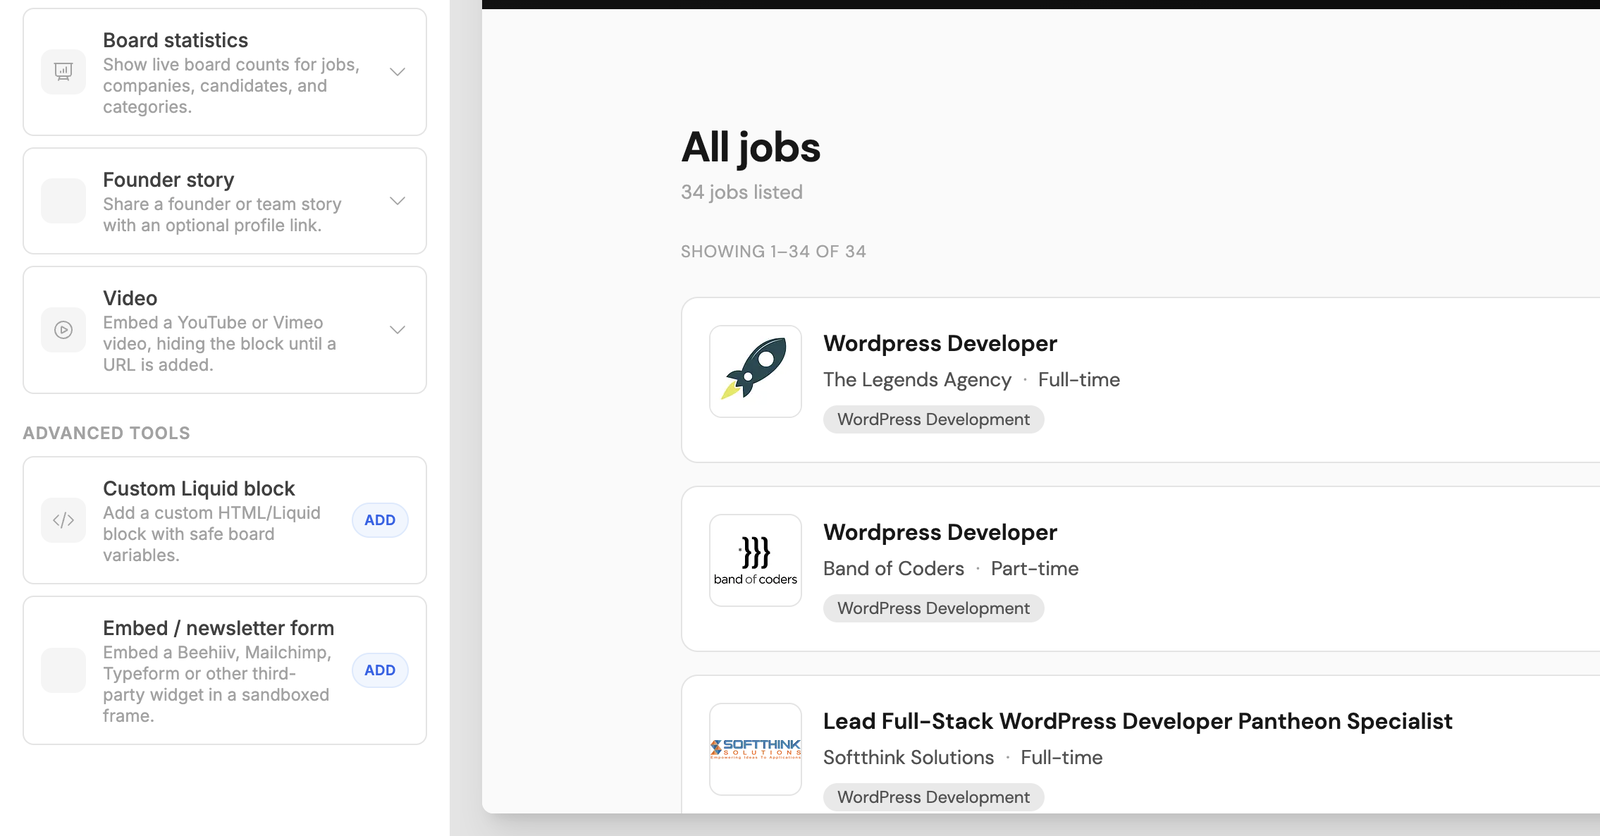Open The Legends Agency Wordpress Developer job

[x=940, y=343]
